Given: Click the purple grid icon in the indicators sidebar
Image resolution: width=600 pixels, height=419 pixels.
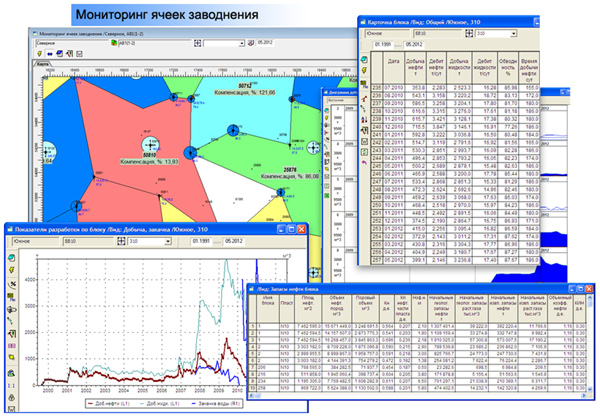Looking at the screenshot, I should (11, 346).
